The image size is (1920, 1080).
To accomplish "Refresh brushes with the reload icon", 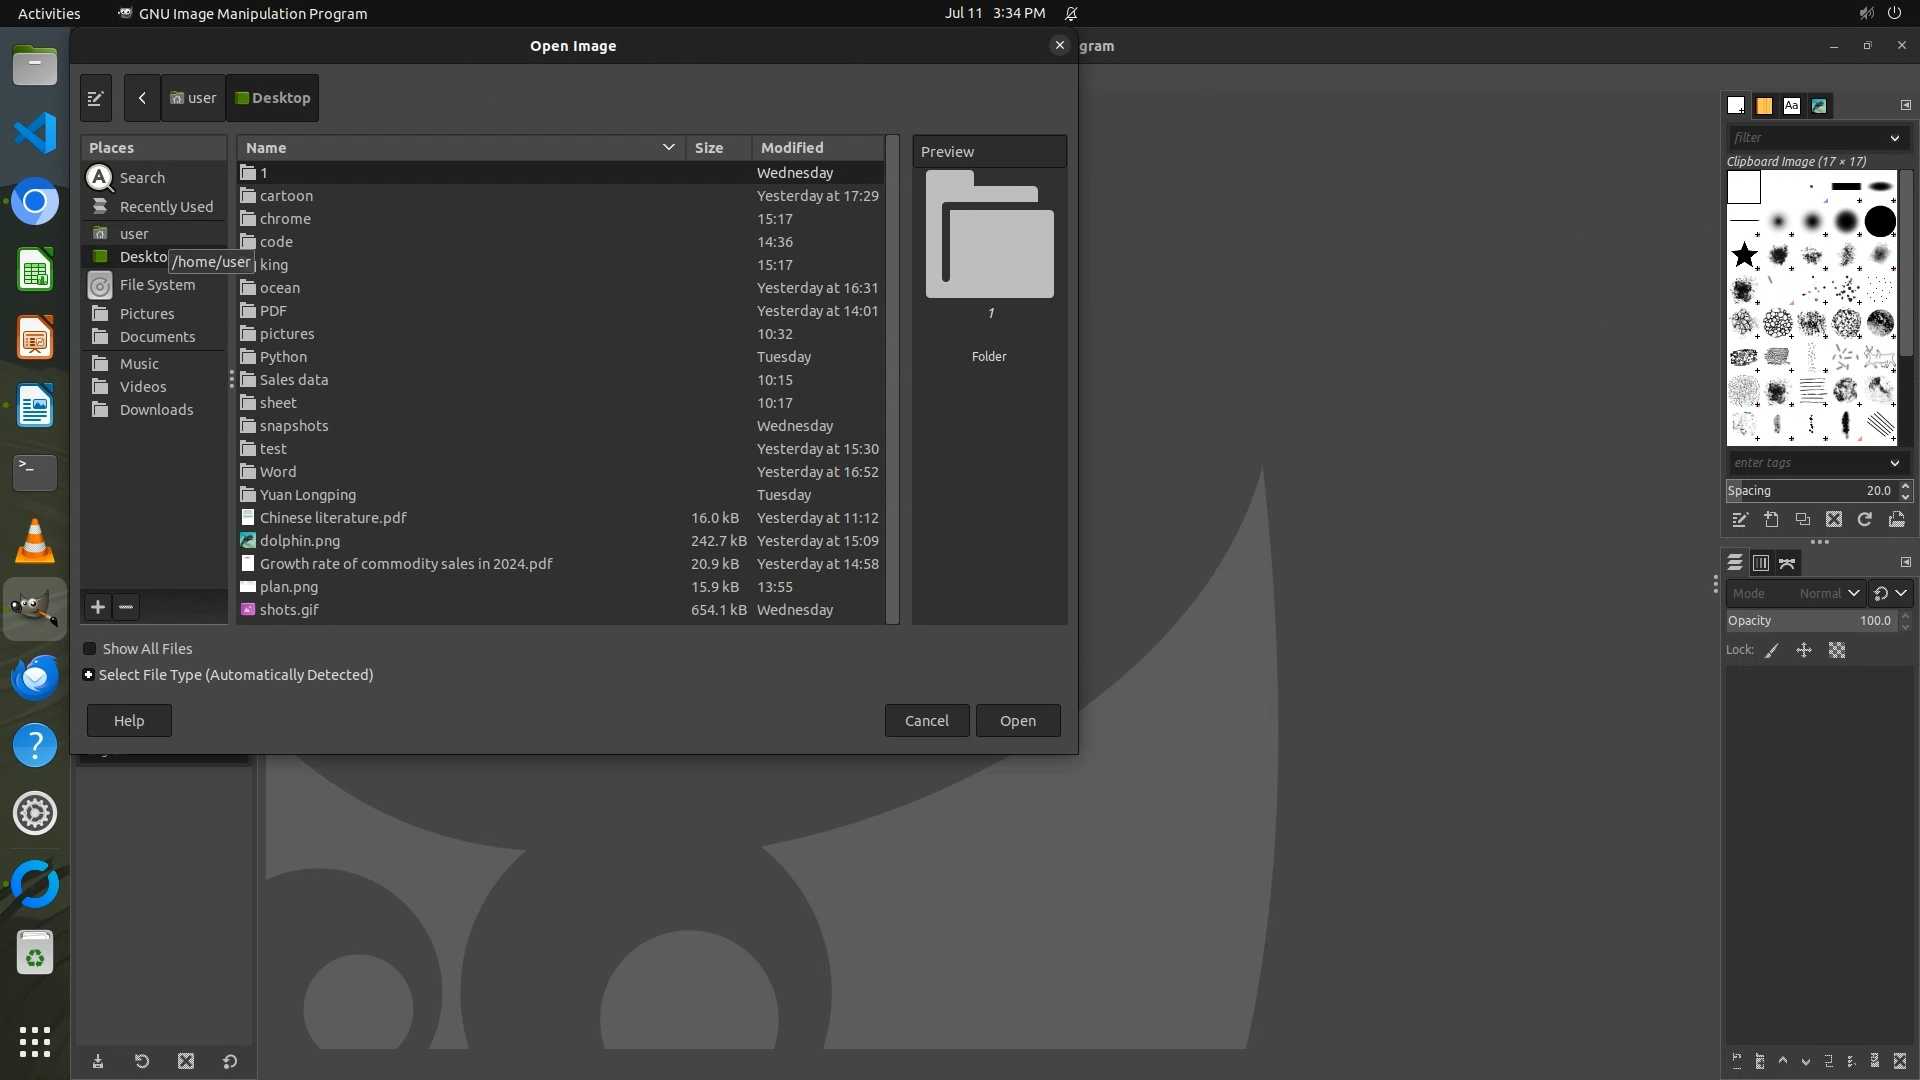I will 1864,520.
